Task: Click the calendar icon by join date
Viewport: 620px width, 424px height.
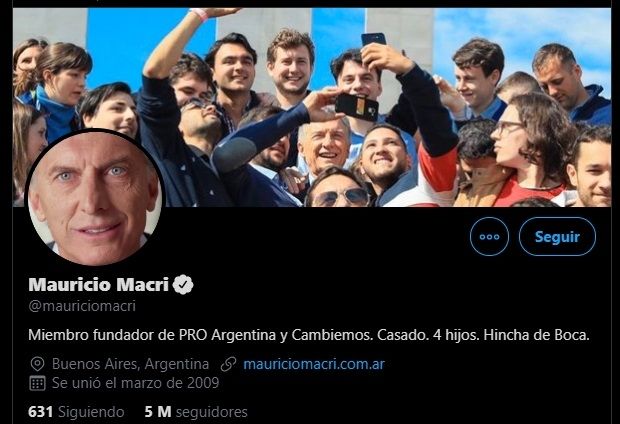Action: point(38,383)
